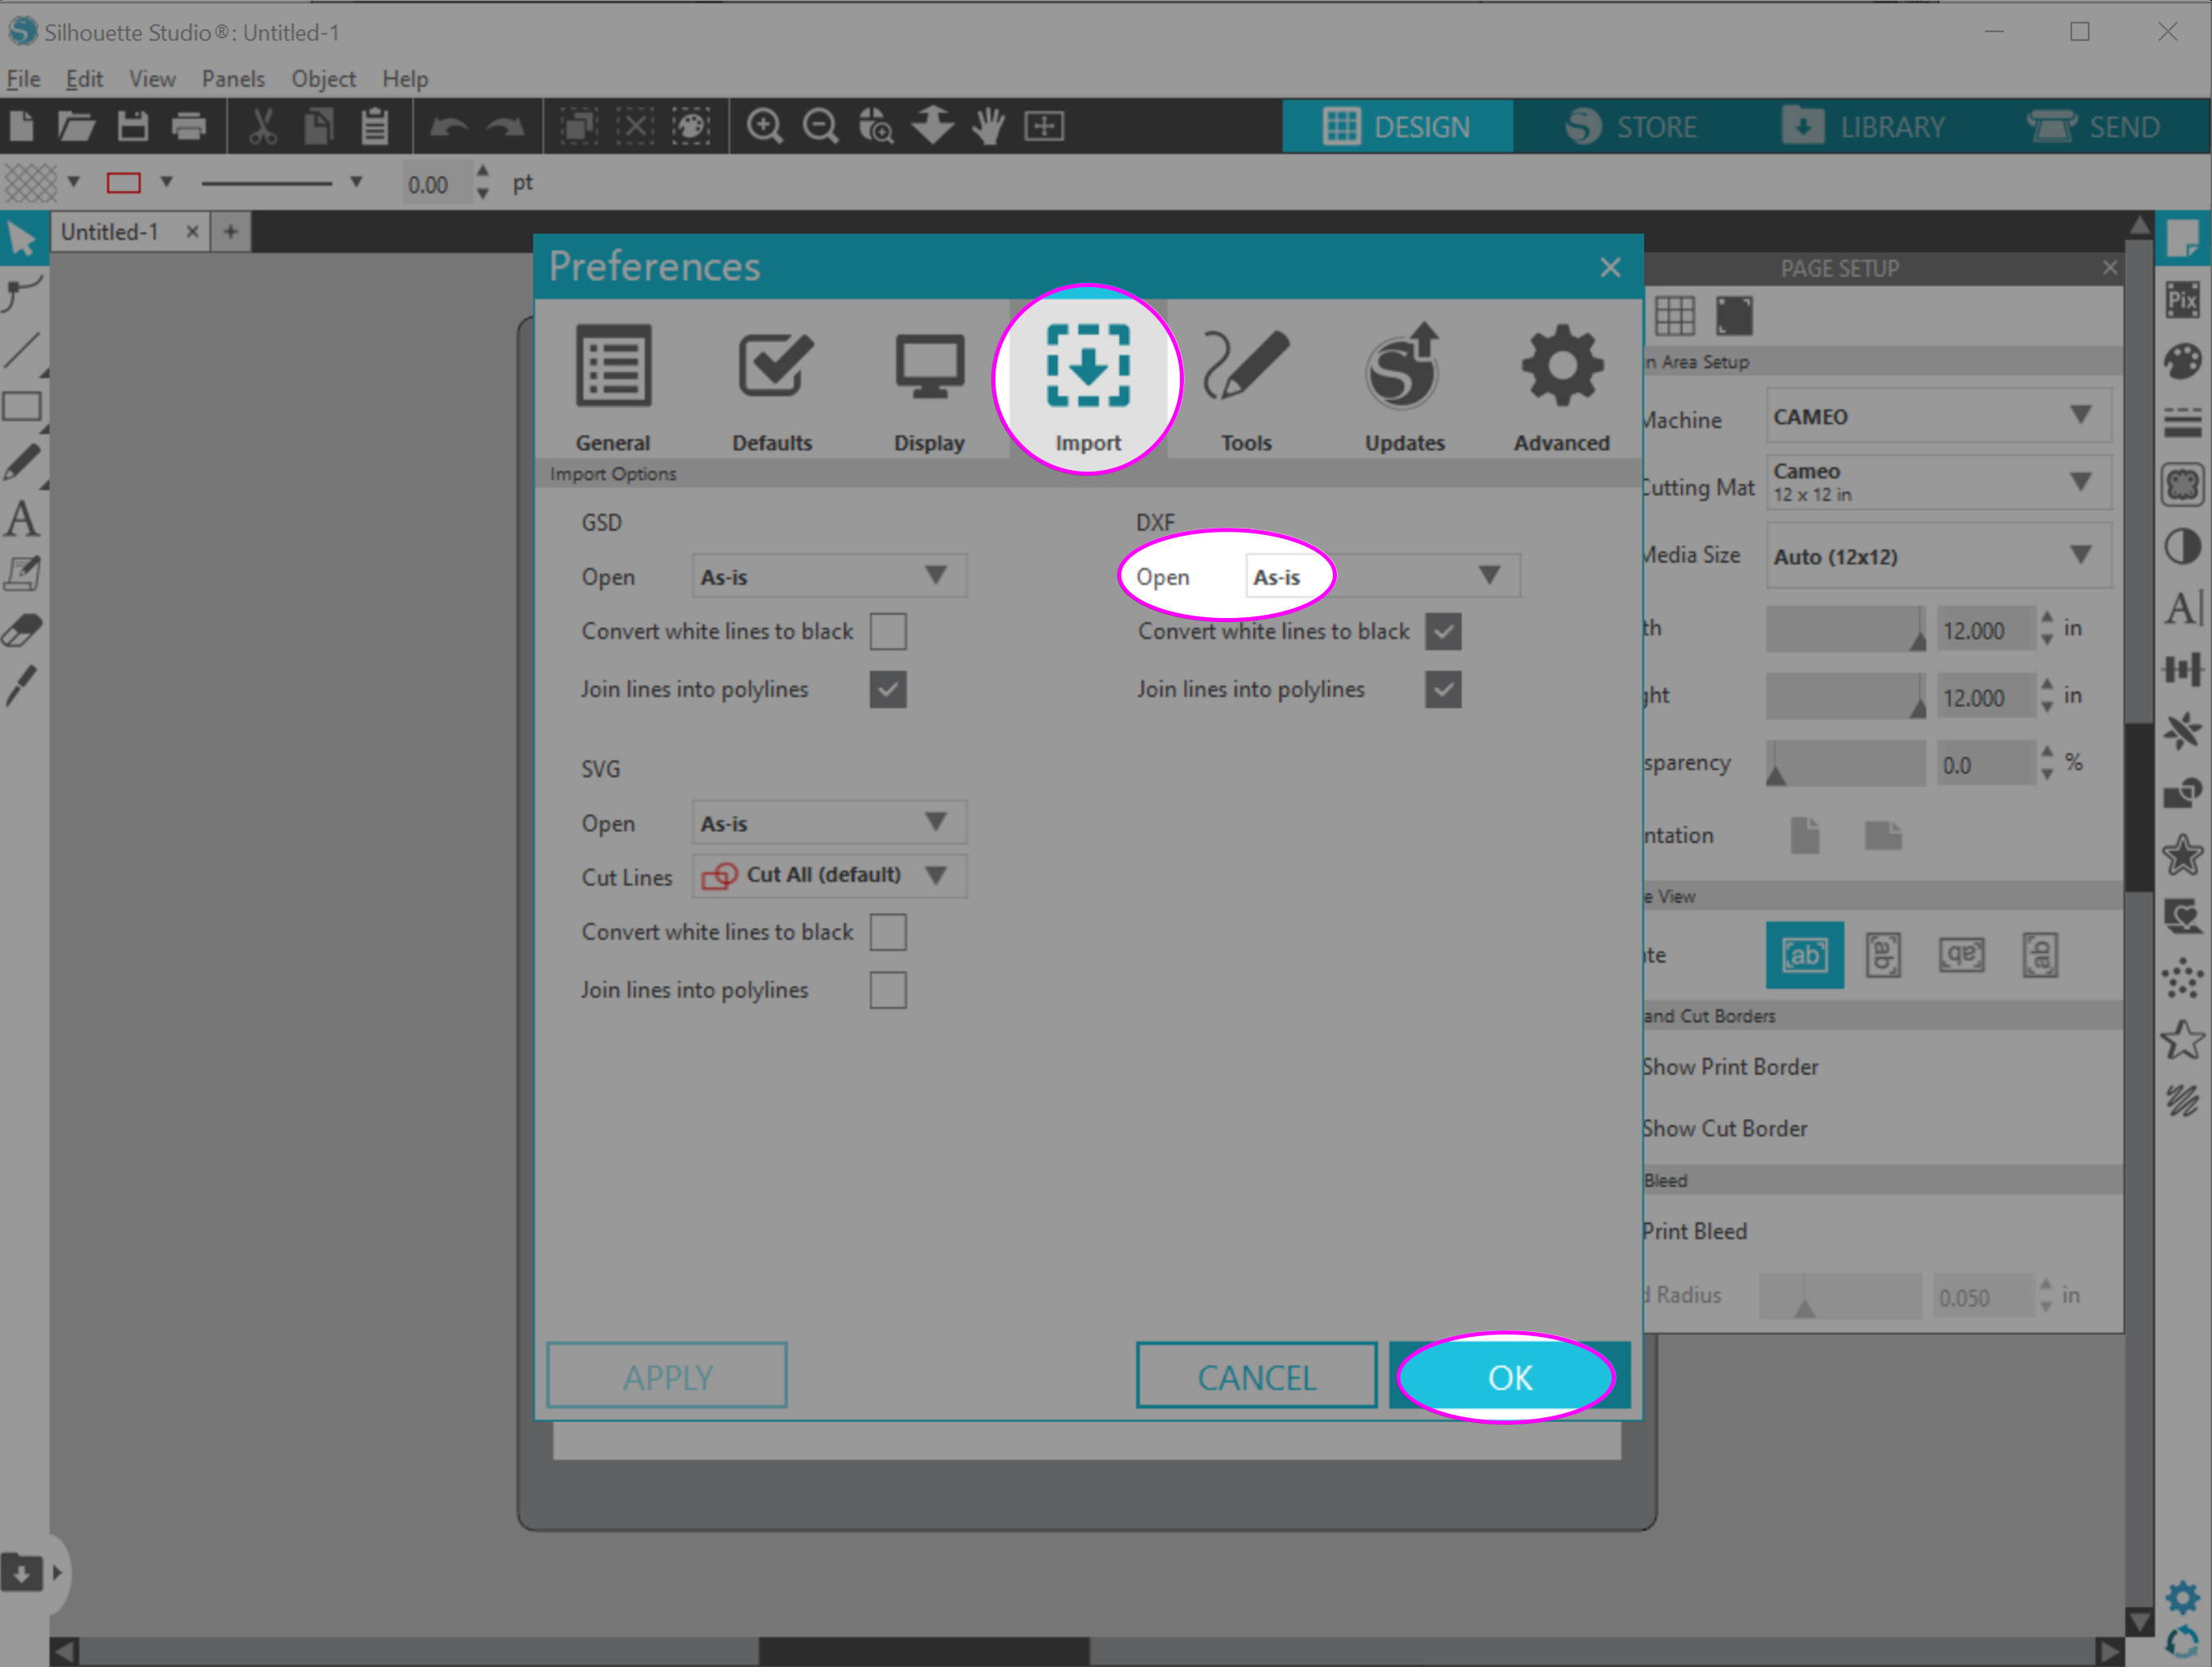Click the APPLY button in Preferences
The height and width of the screenshot is (1667, 2212).
667,1377
